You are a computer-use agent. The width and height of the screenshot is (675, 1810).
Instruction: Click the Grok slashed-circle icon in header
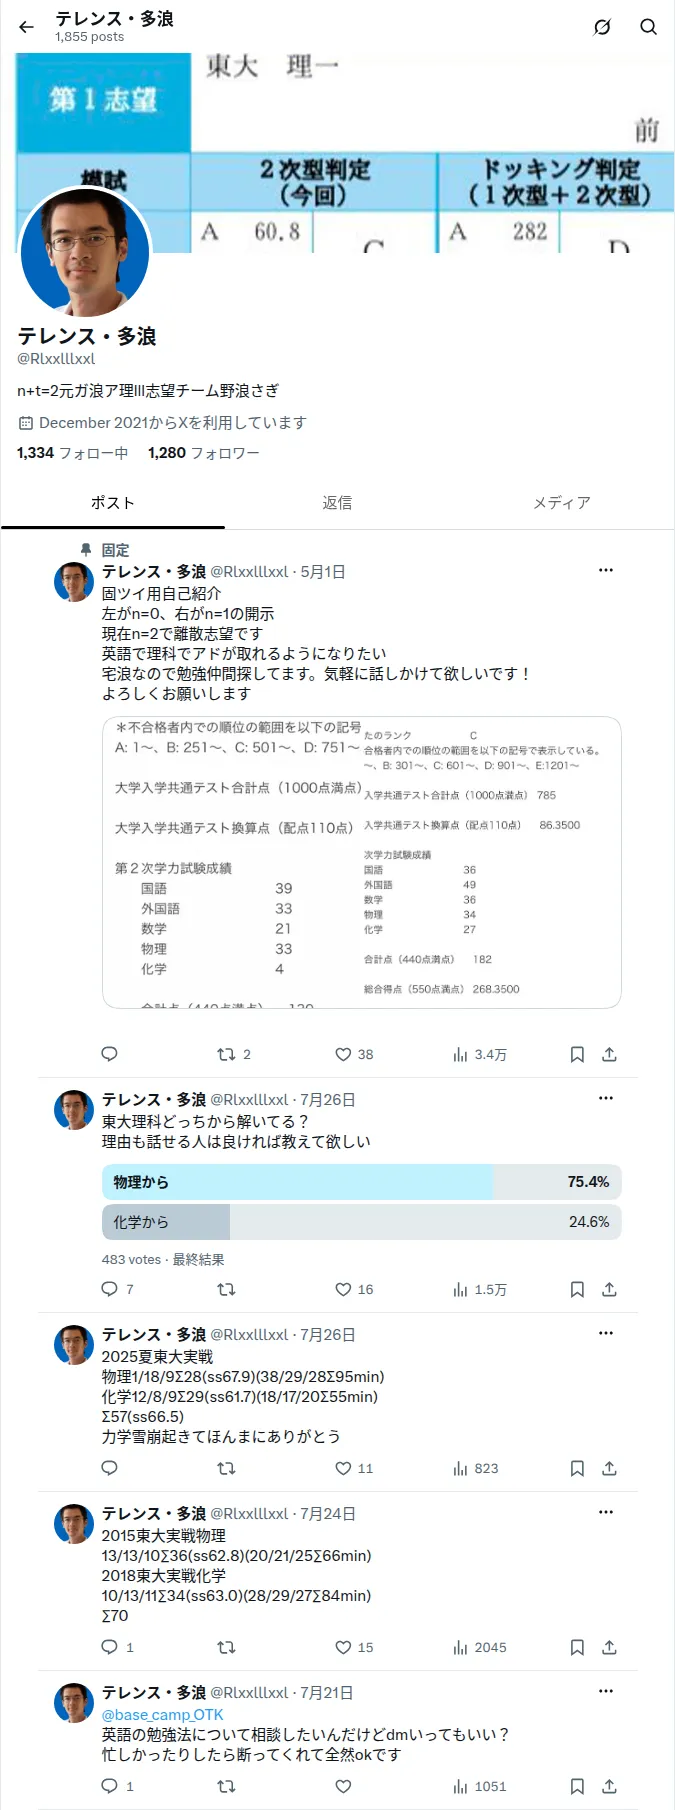pyautogui.click(x=602, y=27)
